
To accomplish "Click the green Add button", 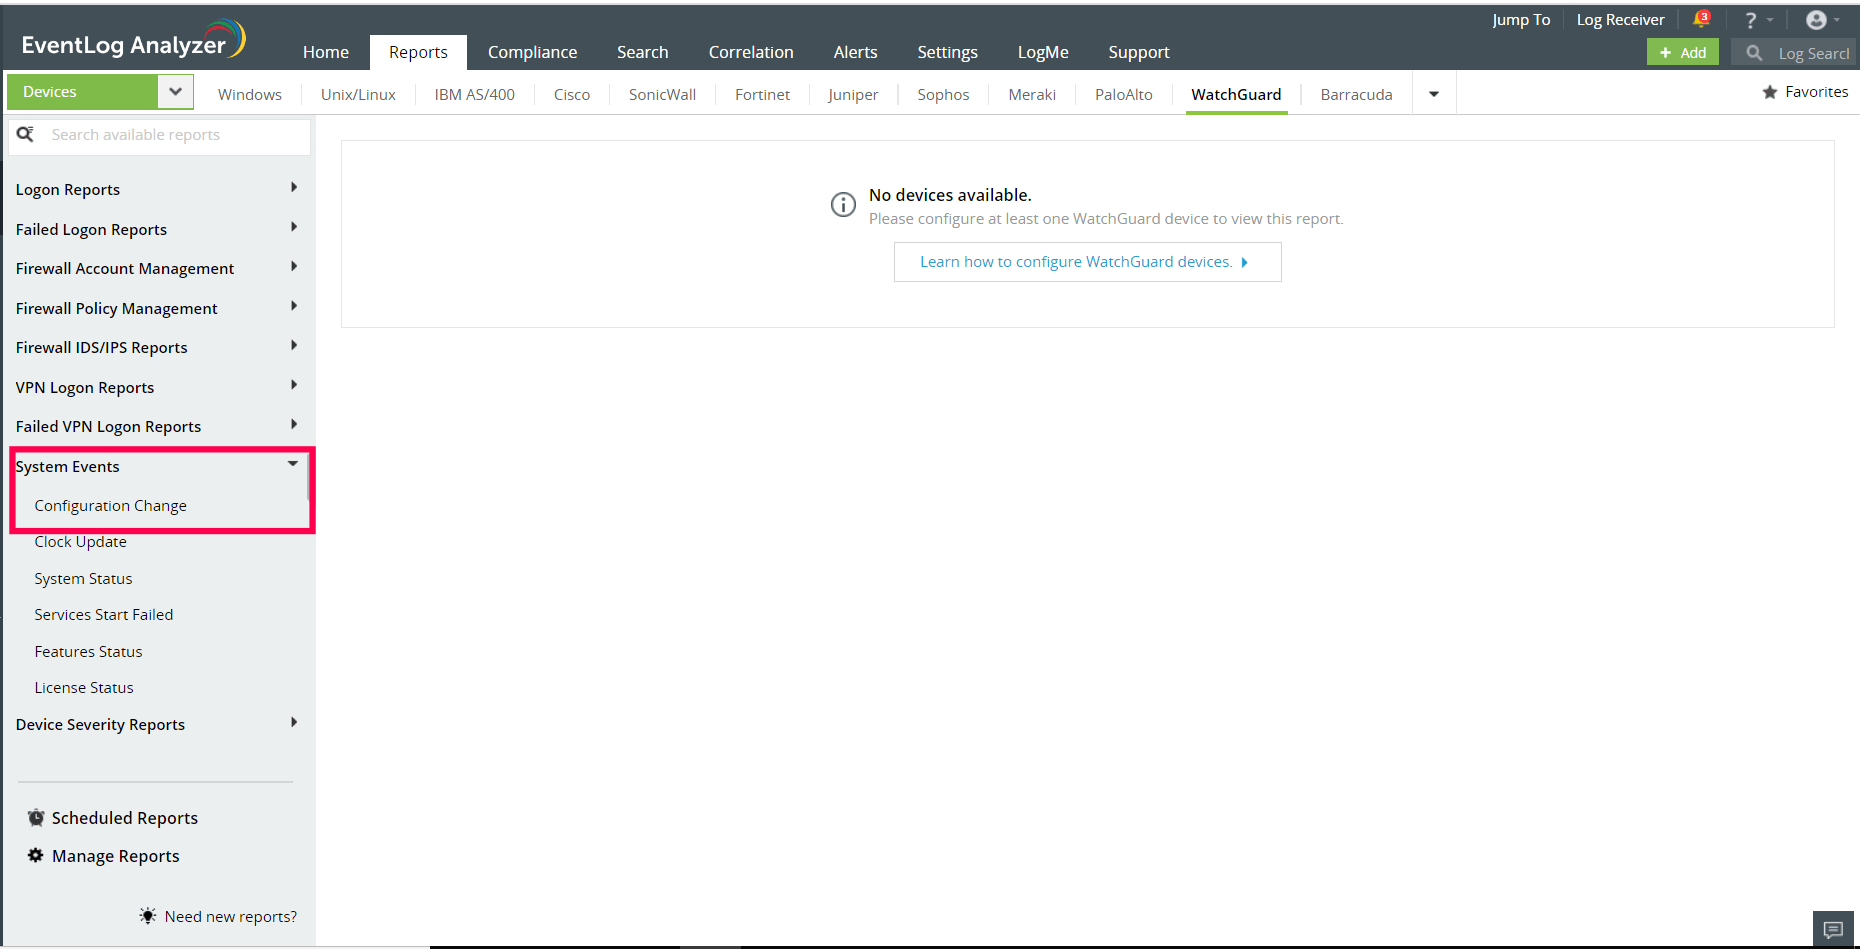I will (x=1683, y=52).
